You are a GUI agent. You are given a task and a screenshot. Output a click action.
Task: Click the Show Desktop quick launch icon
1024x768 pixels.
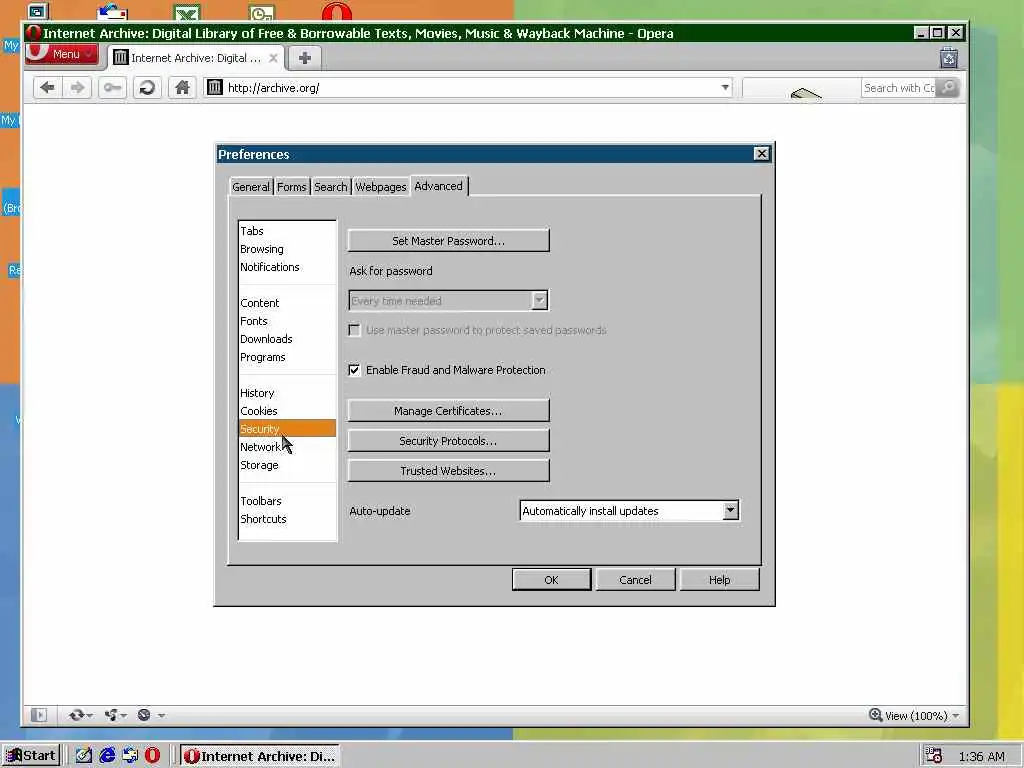click(x=84, y=756)
